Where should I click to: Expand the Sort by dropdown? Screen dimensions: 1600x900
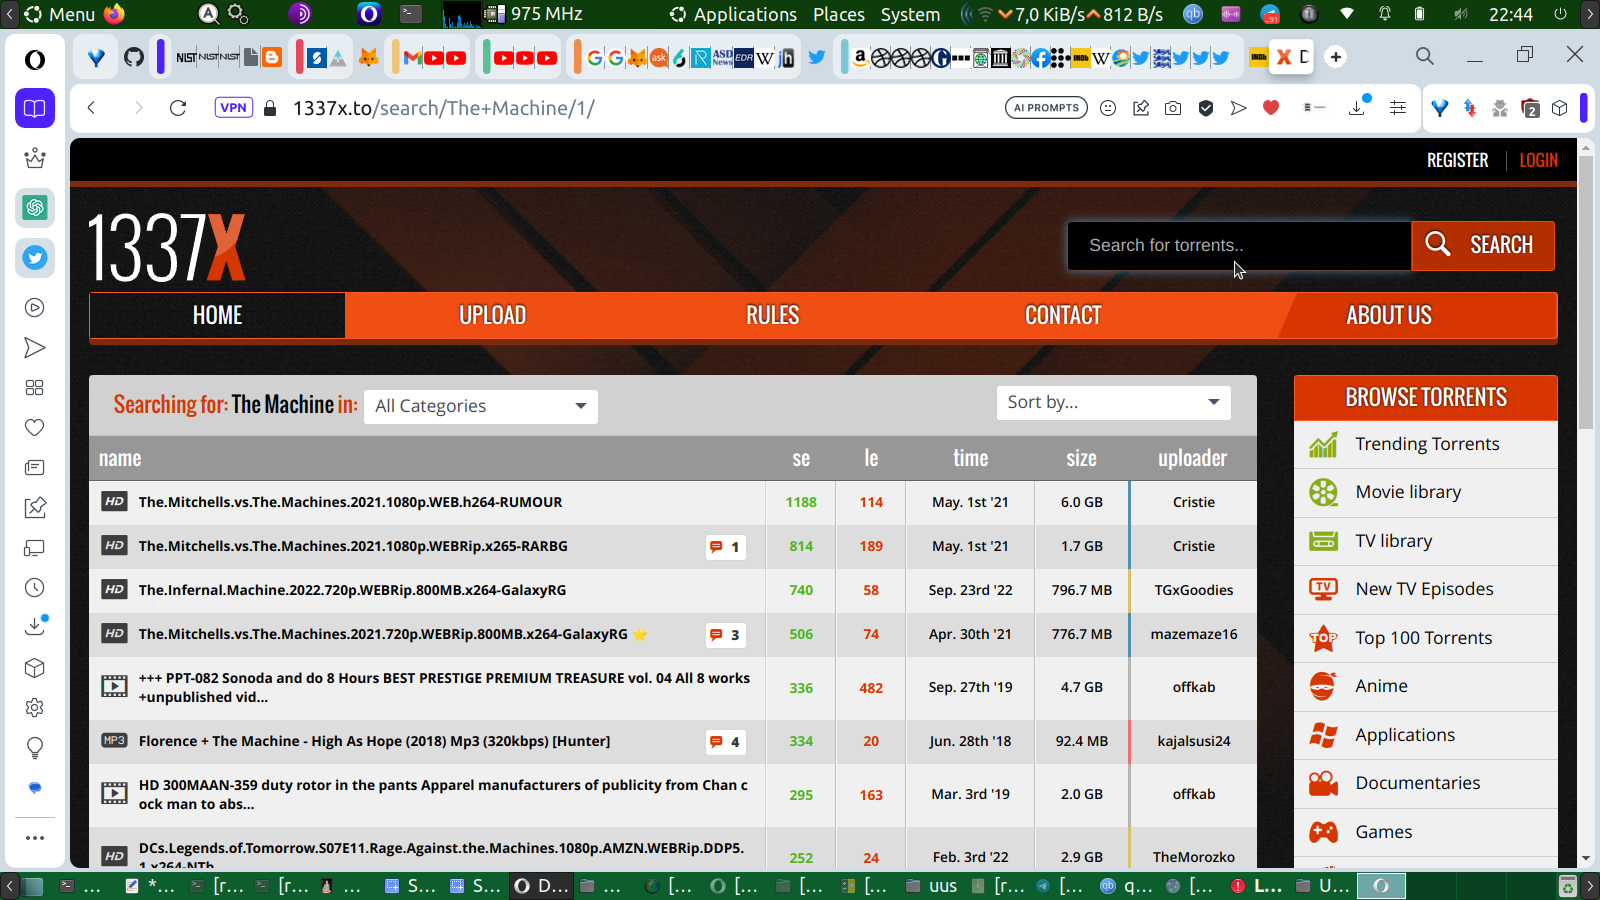click(1114, 403)
